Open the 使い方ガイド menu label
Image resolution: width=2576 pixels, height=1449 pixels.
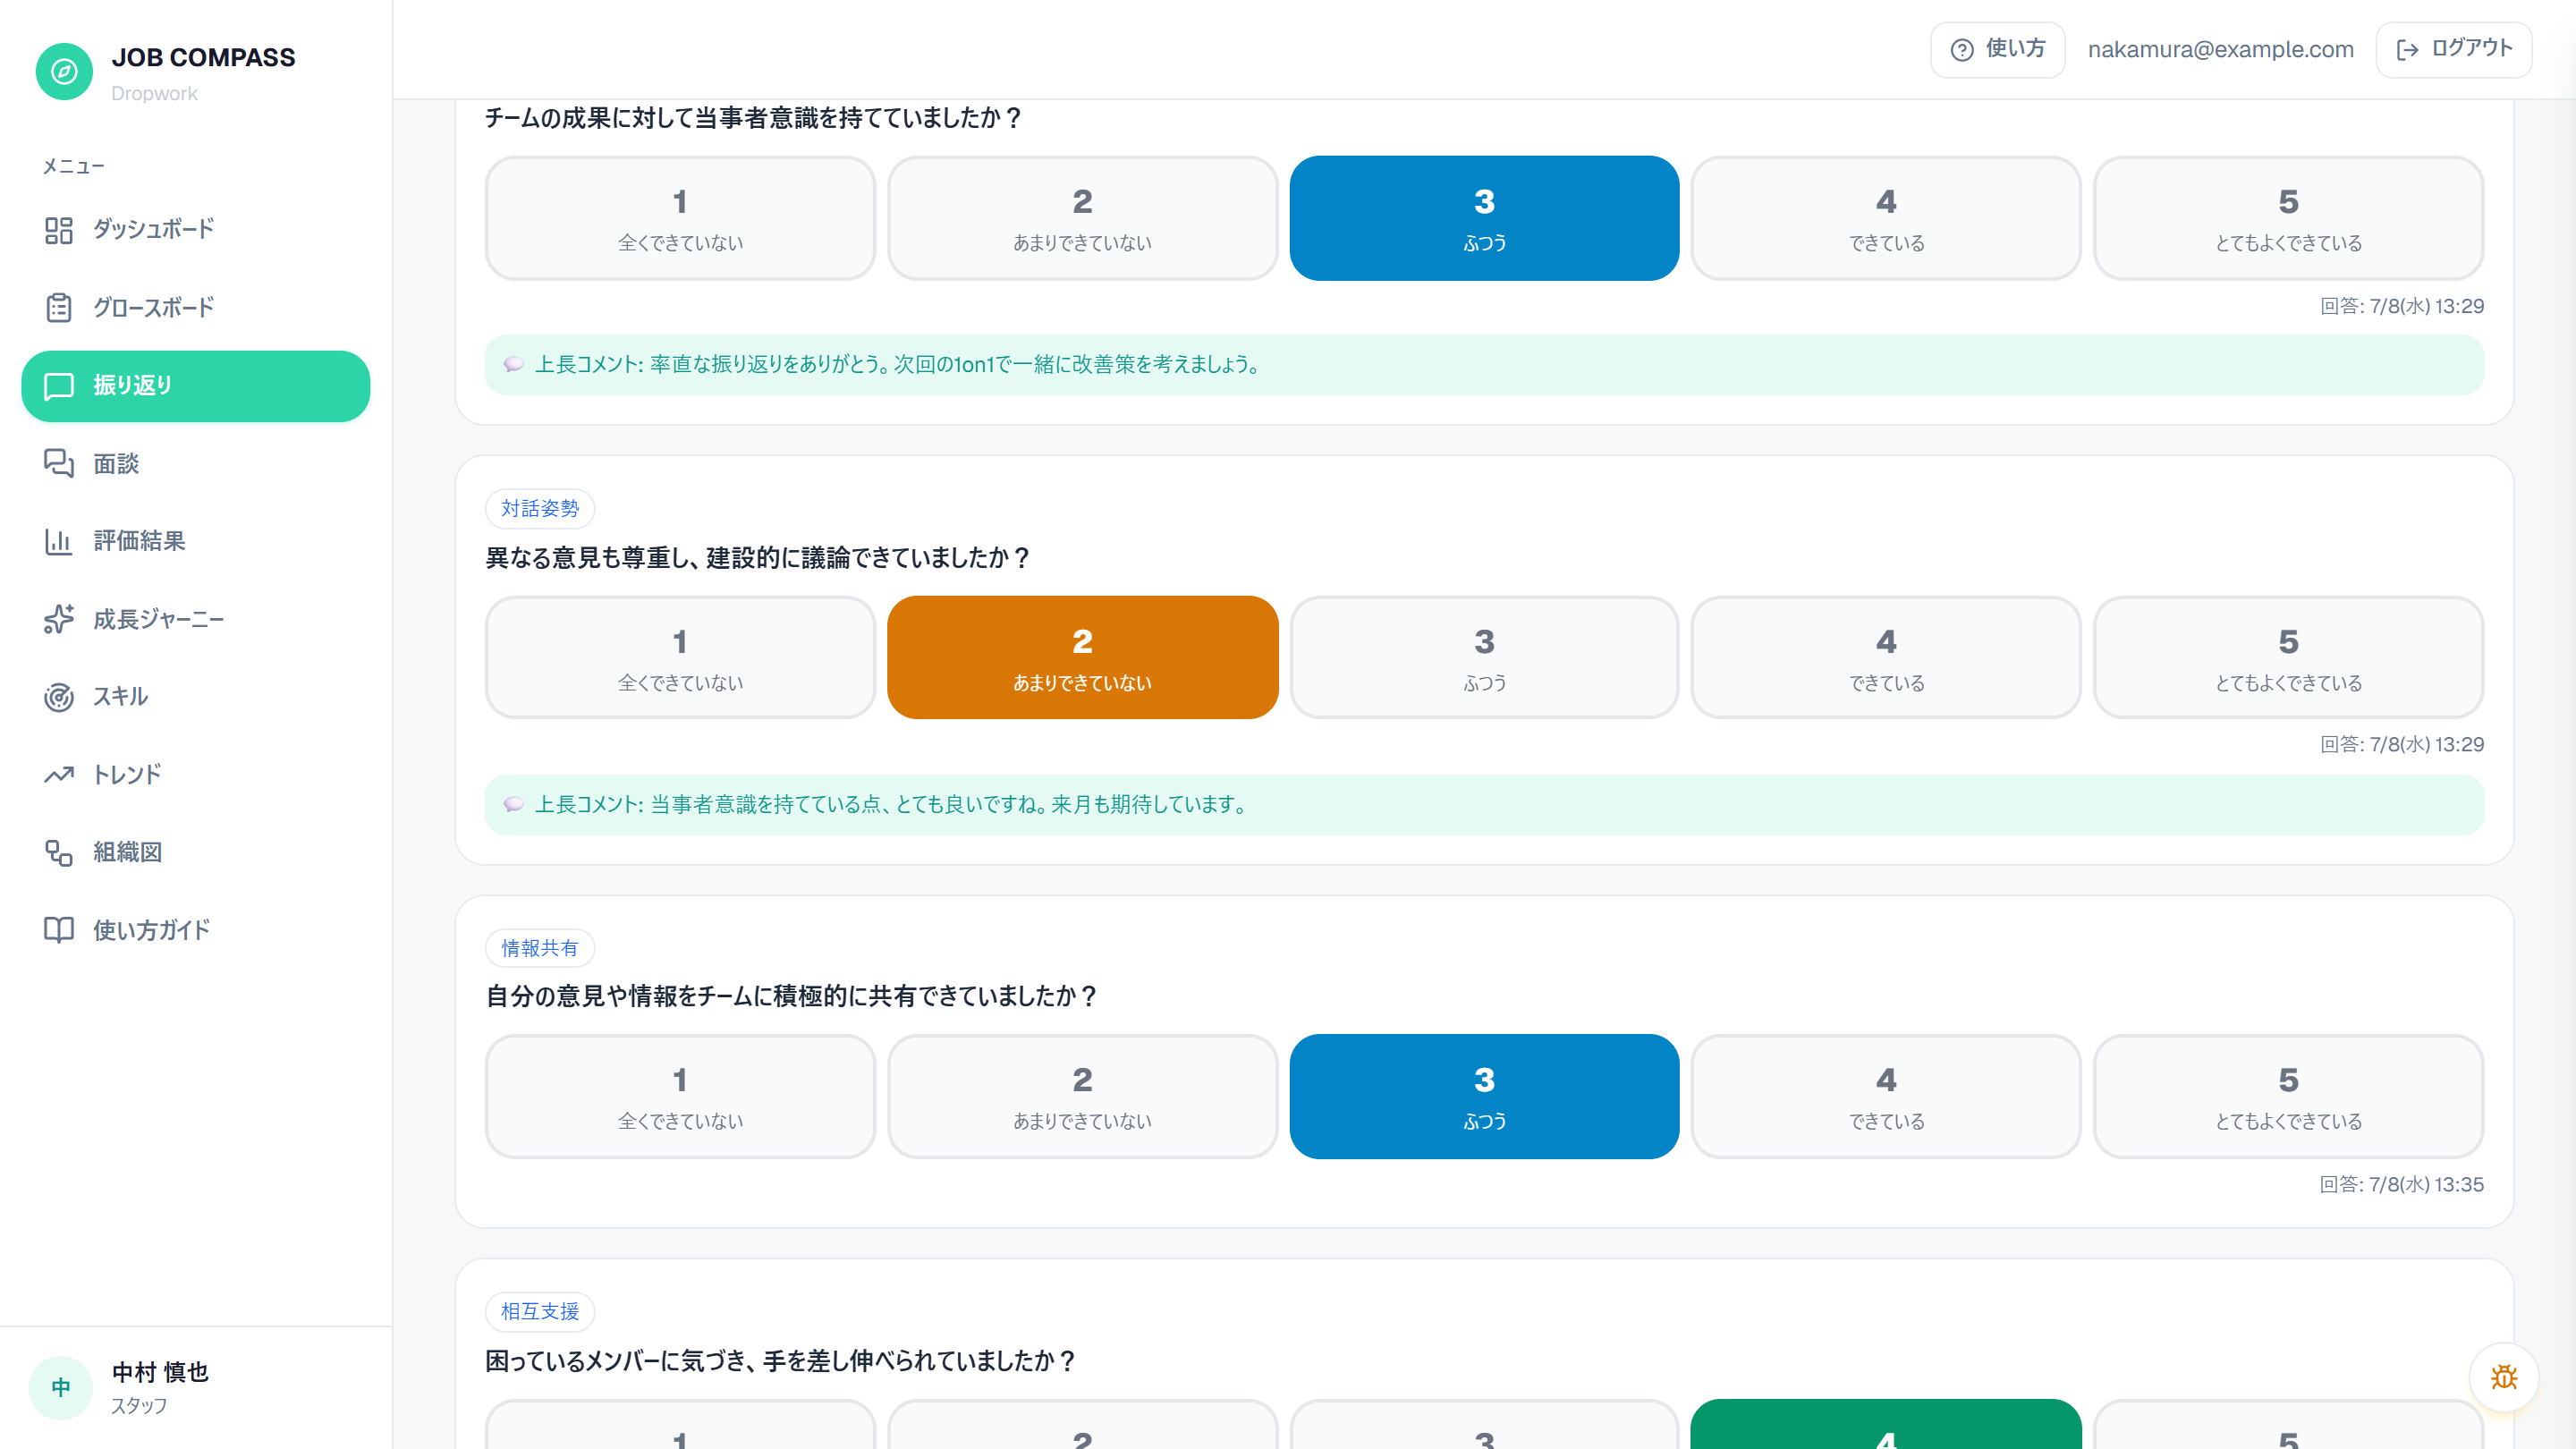coord(152,930)
